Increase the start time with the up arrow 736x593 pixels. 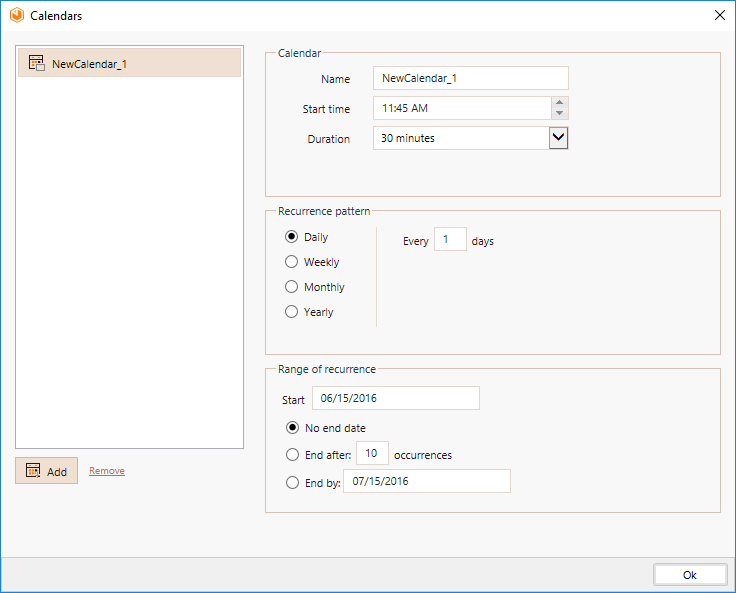(560, 102)
